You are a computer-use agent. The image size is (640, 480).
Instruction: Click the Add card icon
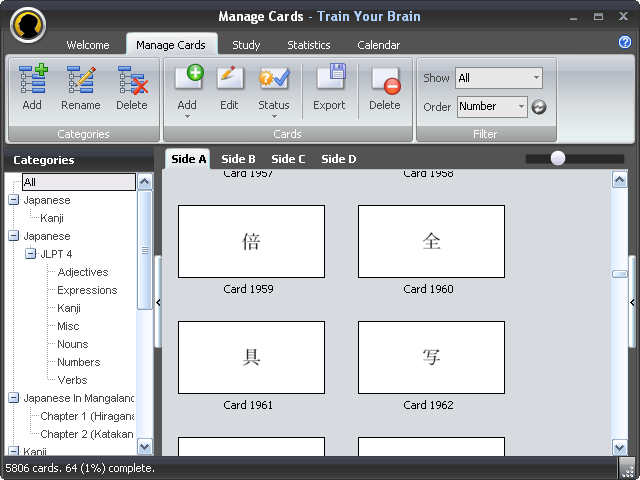(x=189, y=78)
